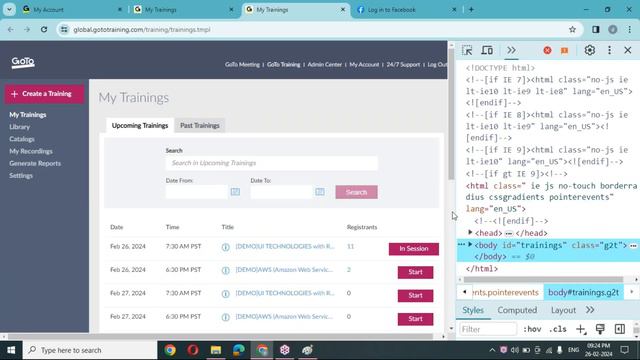Open the Windows Start menu
Screen dimensions: 640x360
[x=11, y=350]
